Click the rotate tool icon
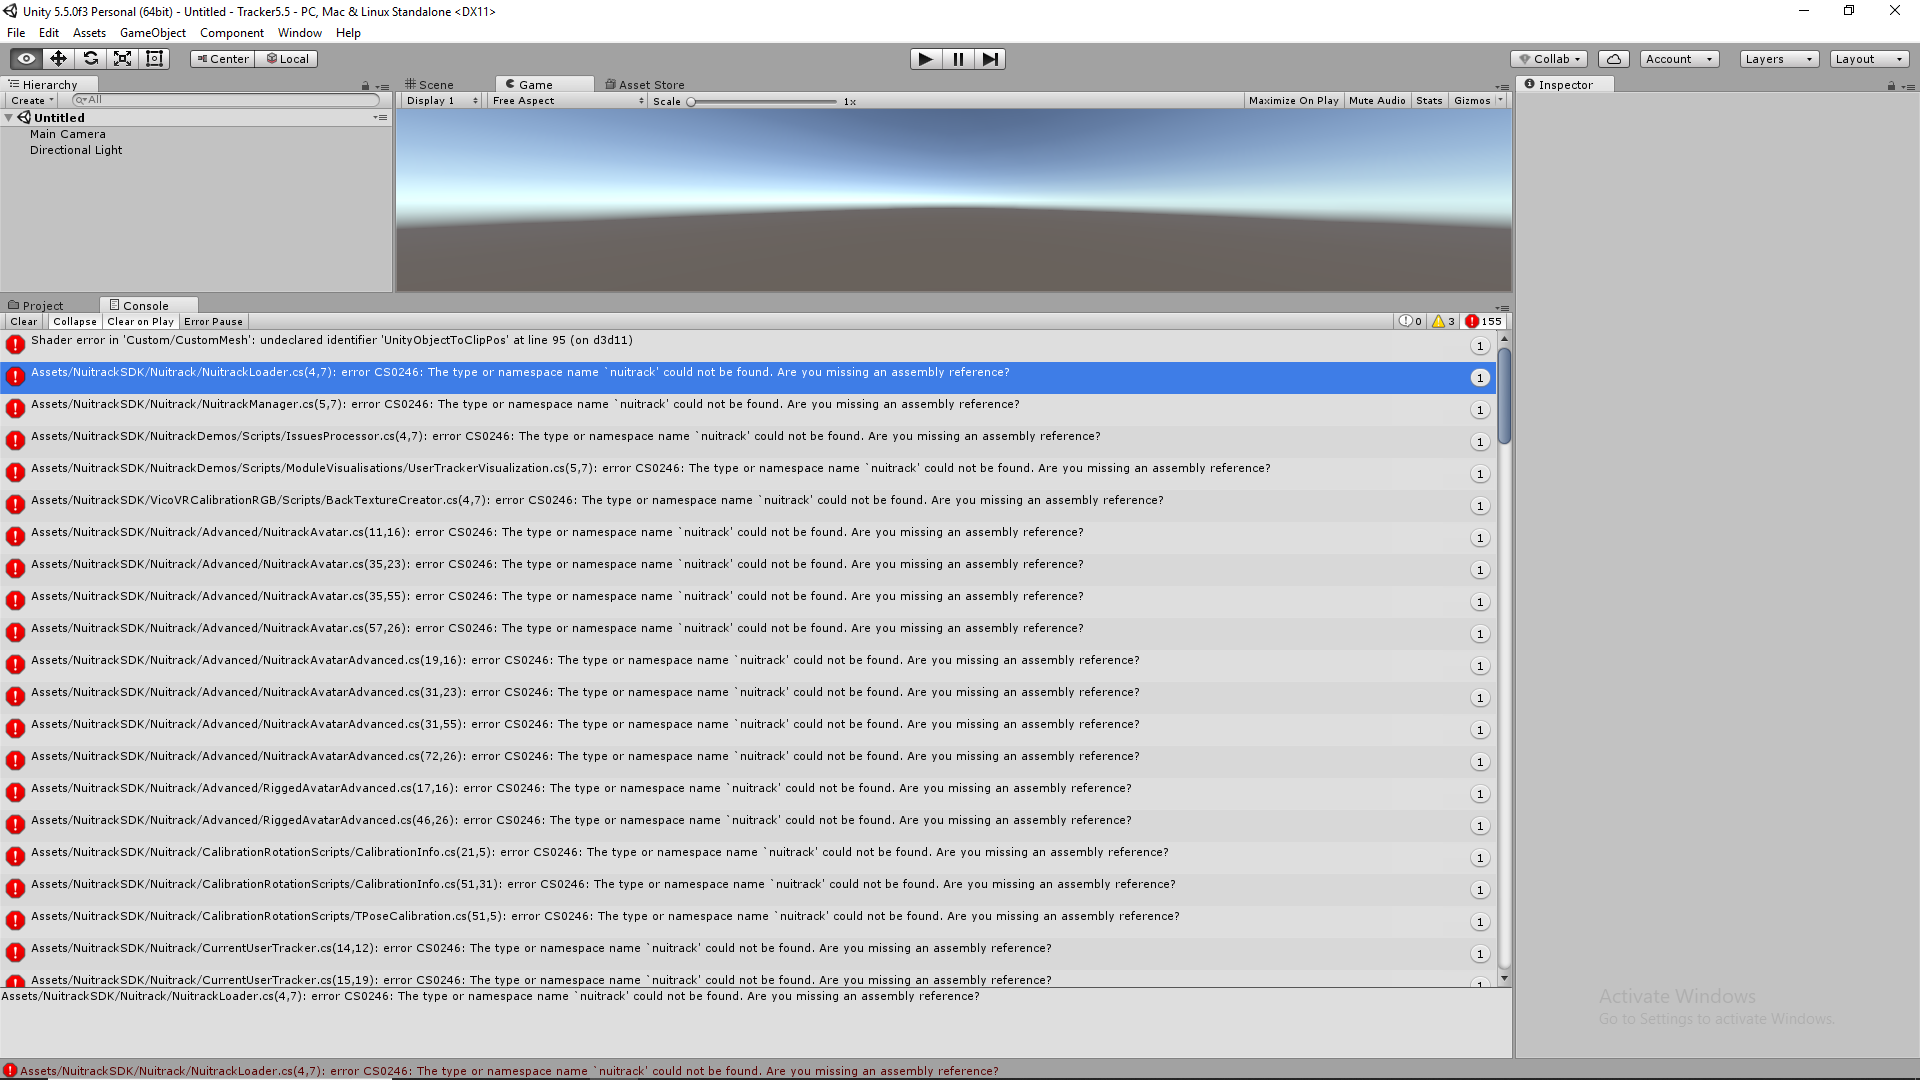The image size is (1920, 1080). click(x=90, y=58)
